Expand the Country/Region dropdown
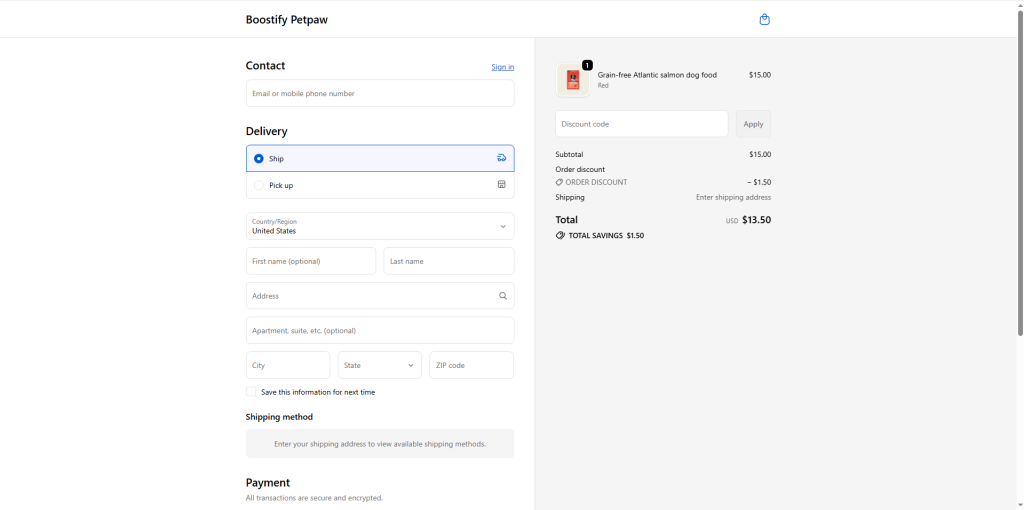This screenshot has height=510, width=1024. pos(380,226)
